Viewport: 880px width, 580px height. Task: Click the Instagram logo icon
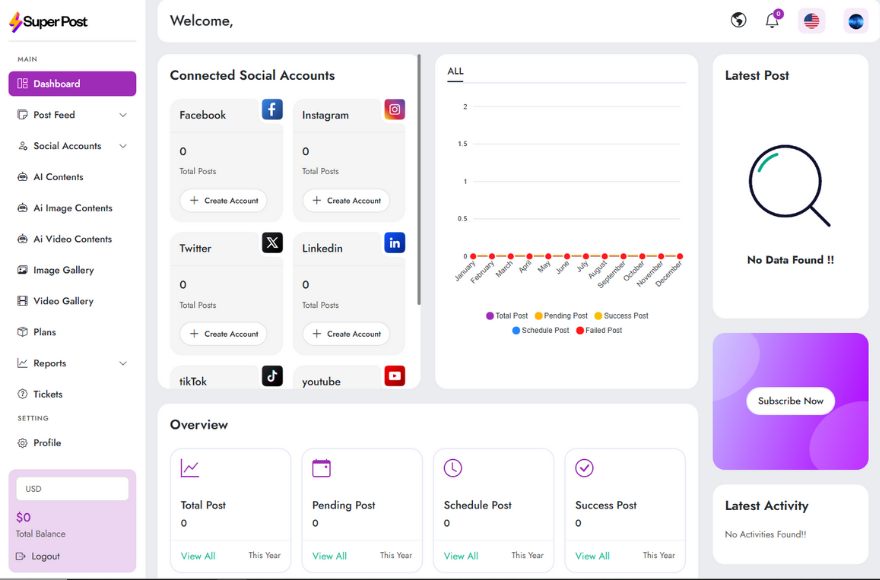(x=395, y=109)
